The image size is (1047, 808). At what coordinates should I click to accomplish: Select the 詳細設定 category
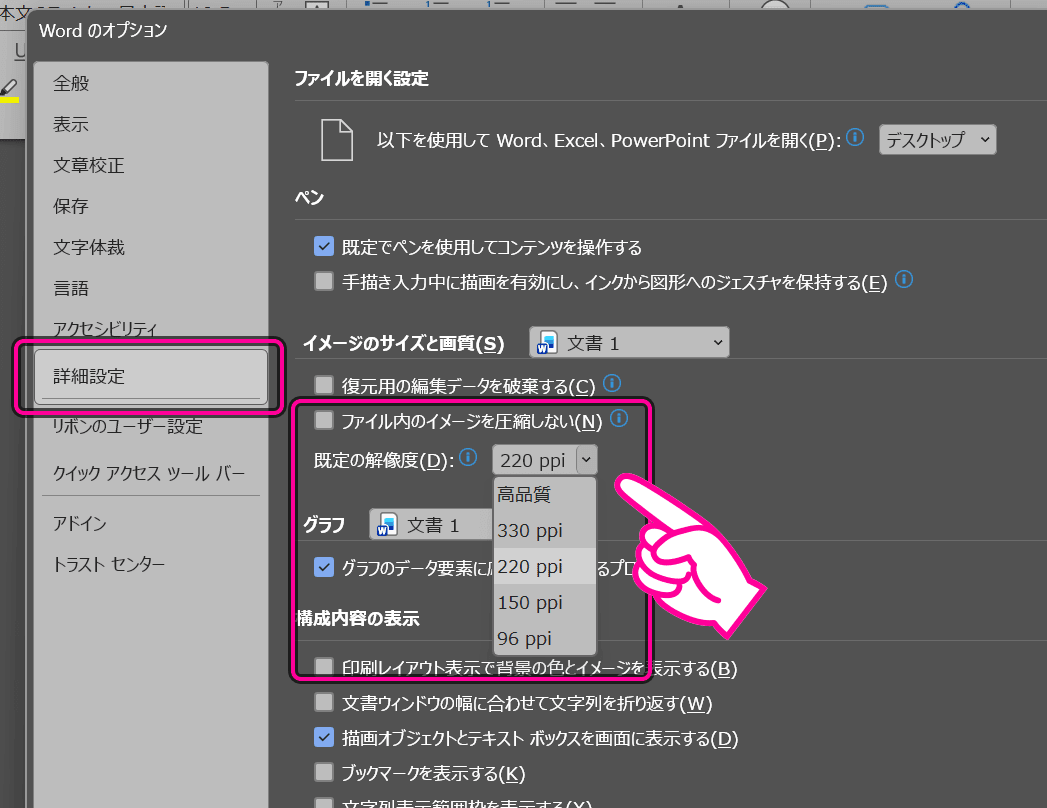point(151,377)
